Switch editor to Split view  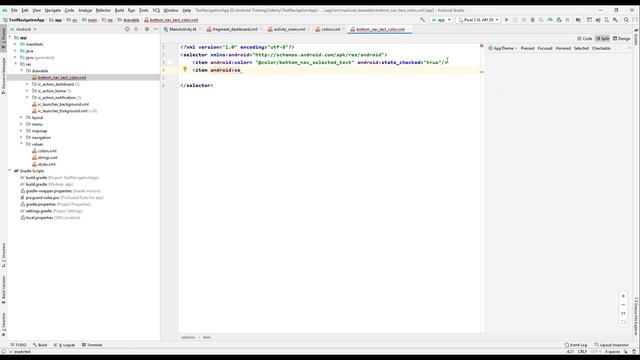point(602,38)
